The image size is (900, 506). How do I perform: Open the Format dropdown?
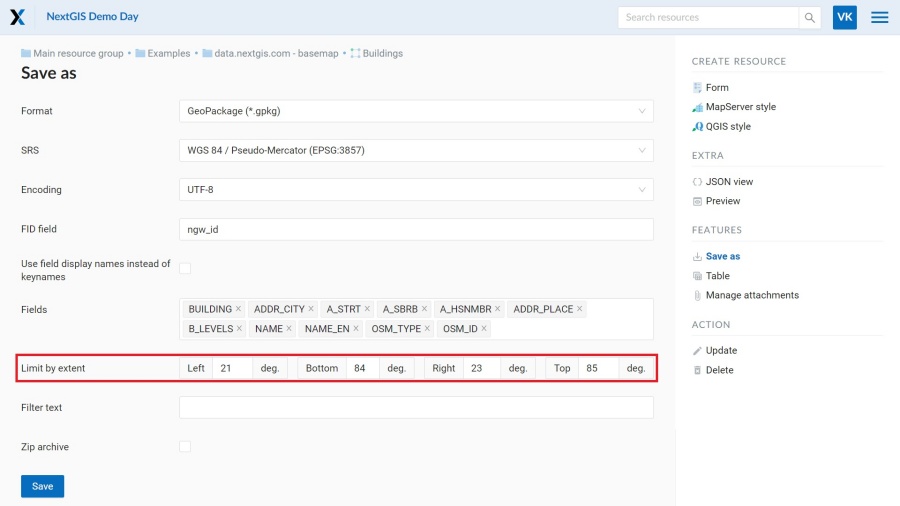pyautogui.click(x=416, y=111)
